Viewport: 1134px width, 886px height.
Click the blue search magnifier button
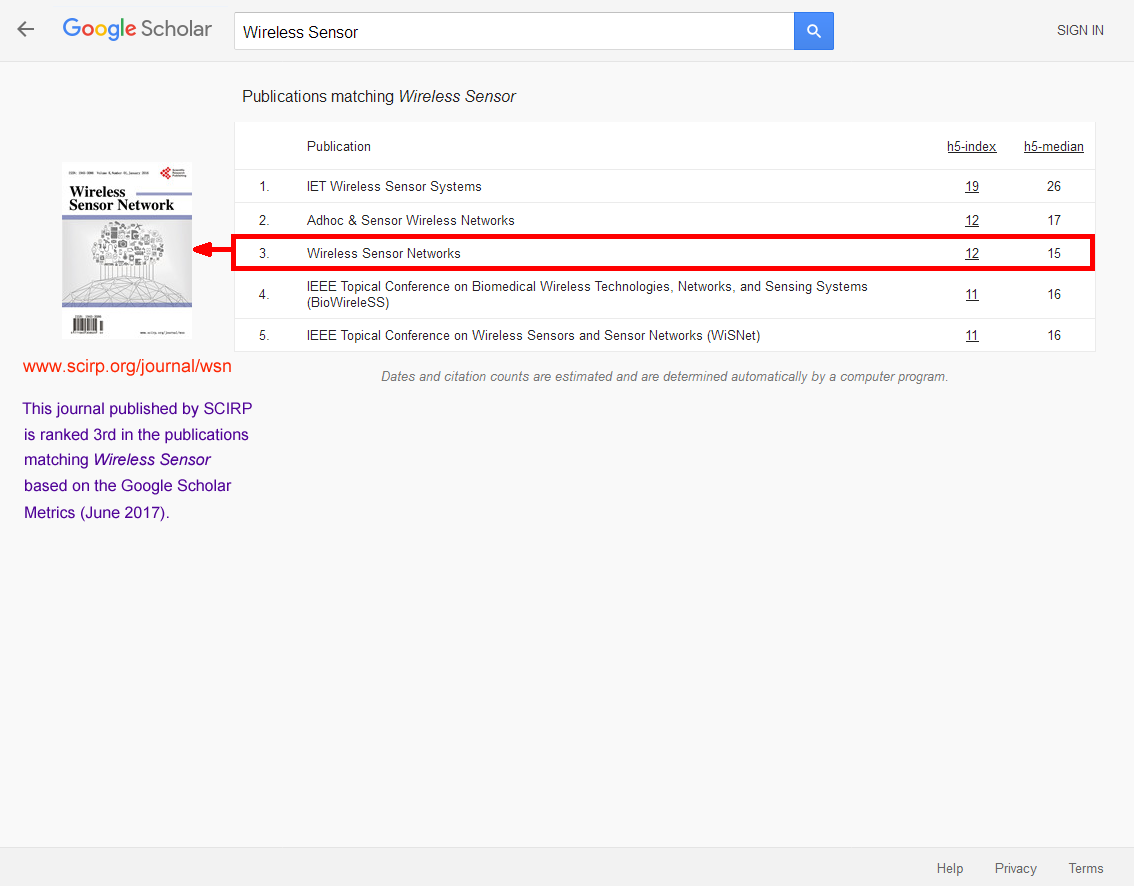pyautogui.click(x=814, y=31)
